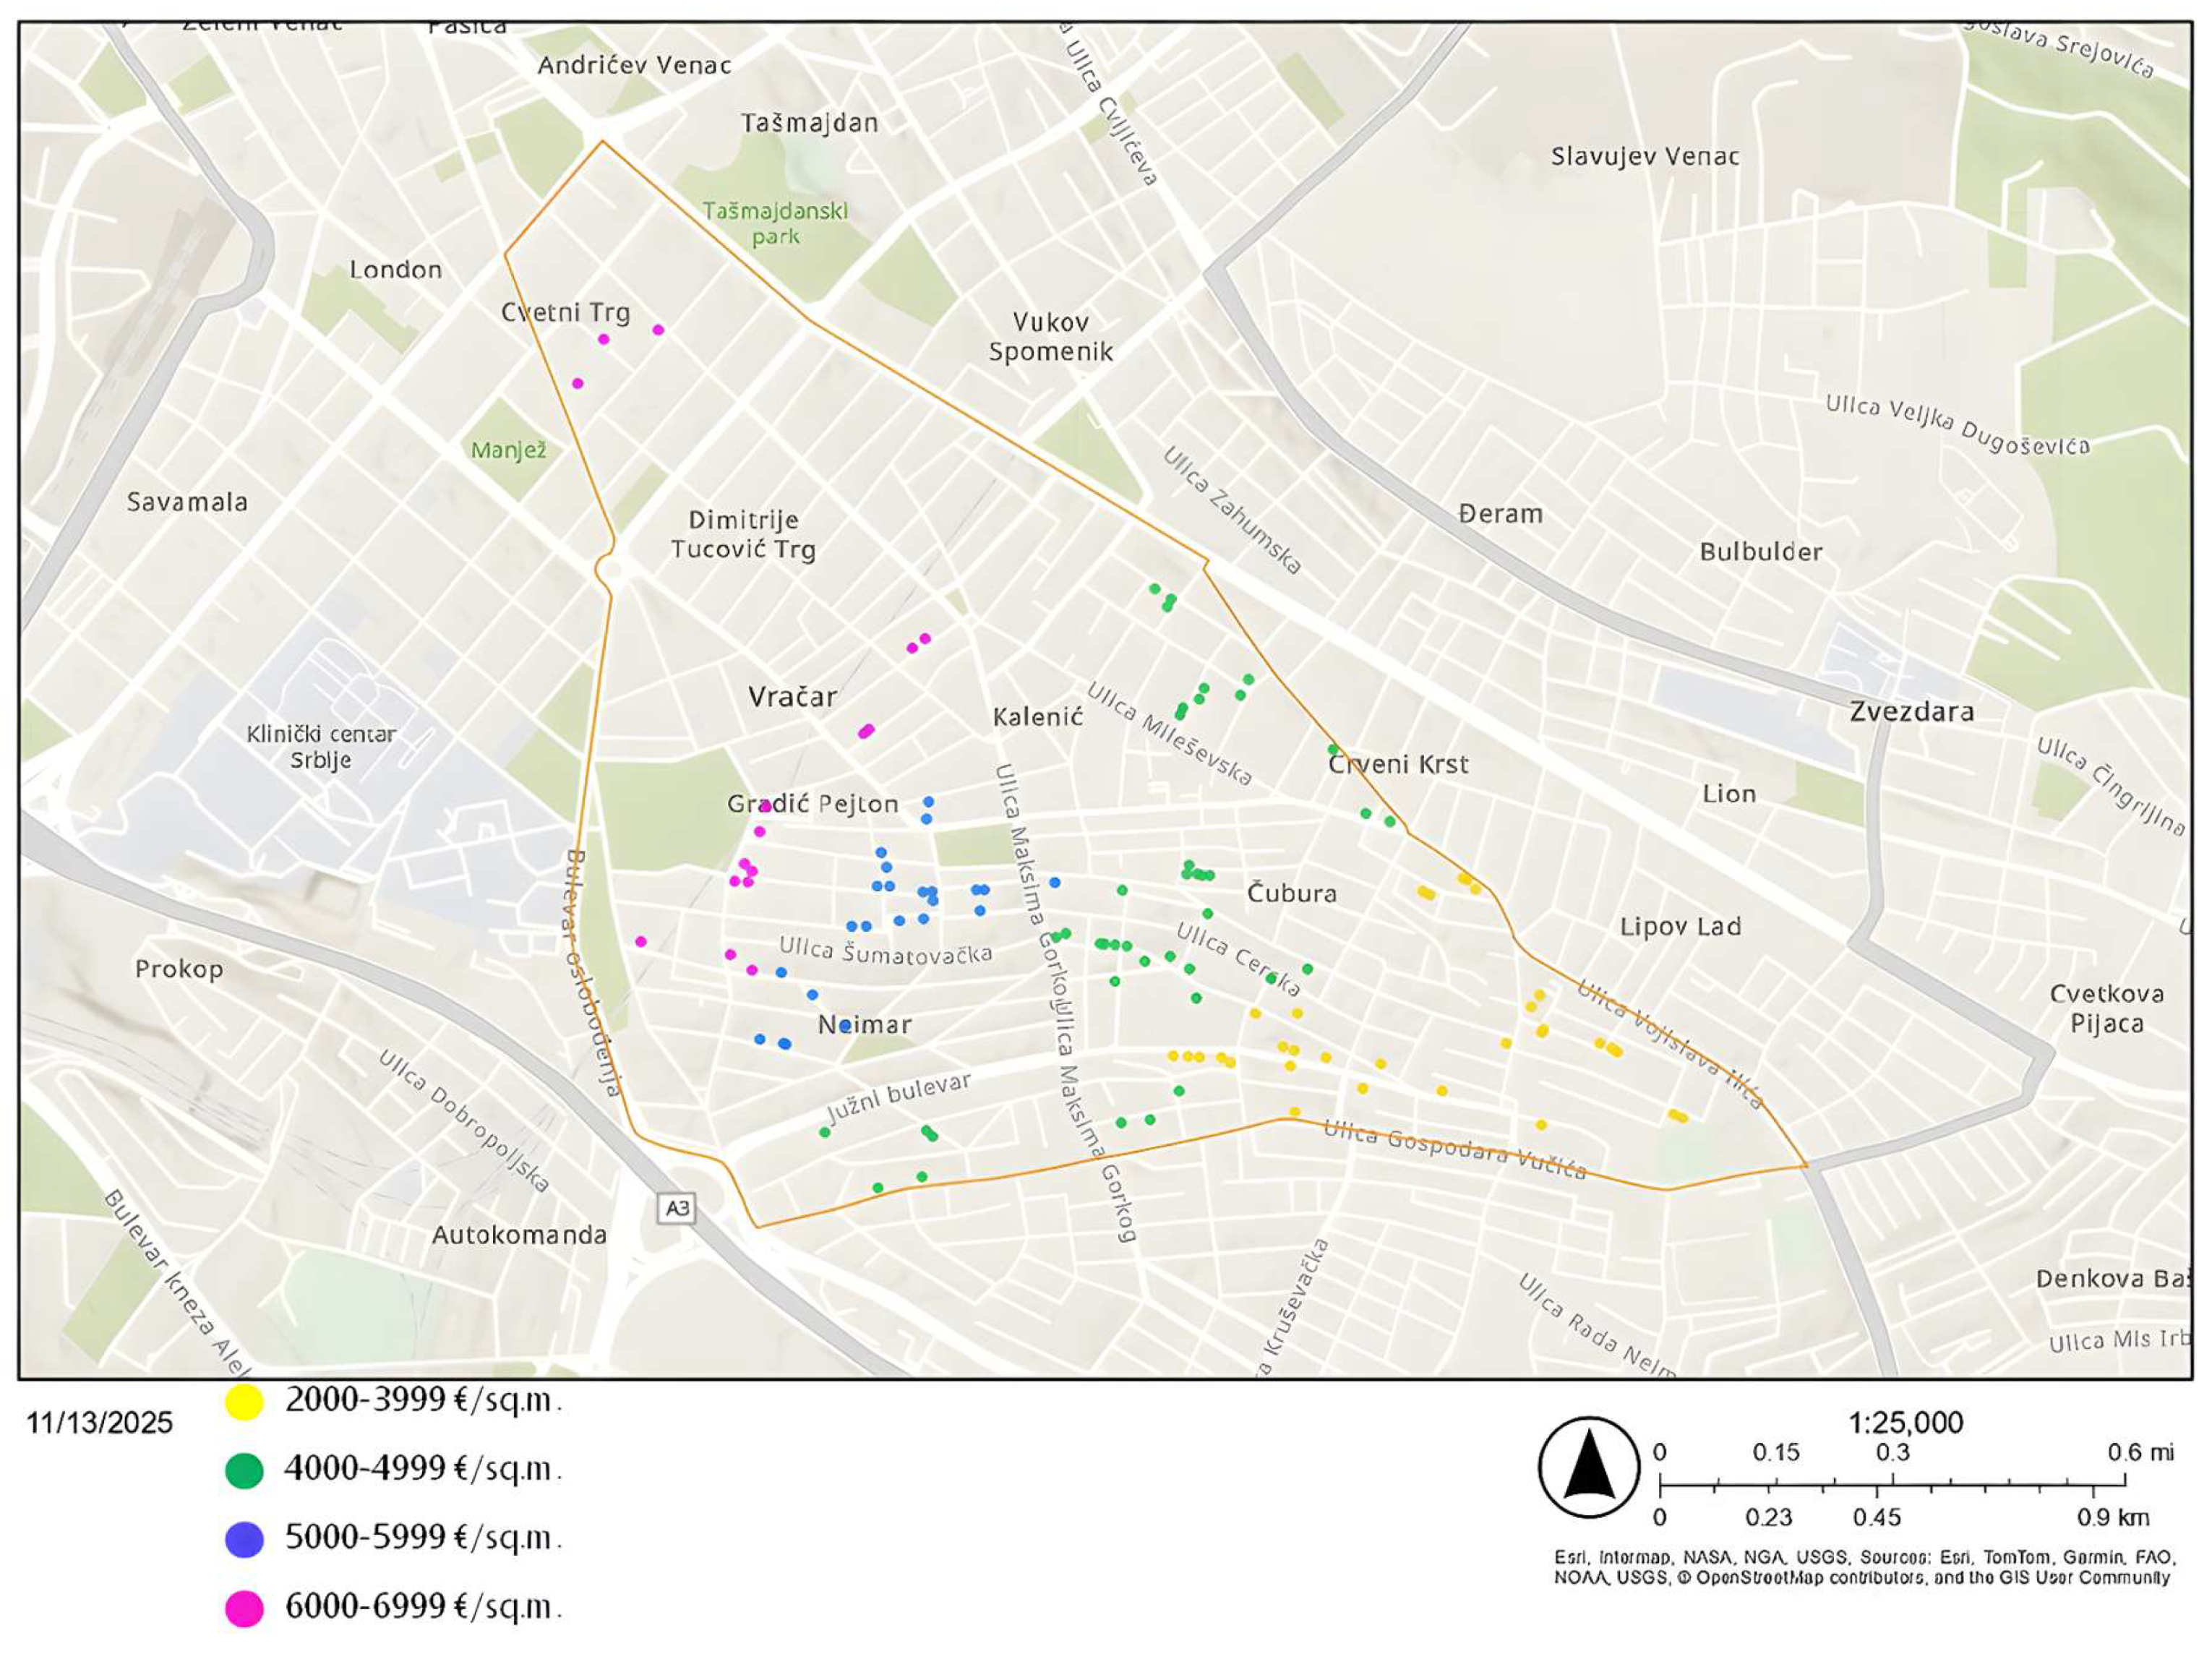The width and height of the screenshot is (2212, 1654).
Task: Click the A3 highway shield marker
Action: [677, 1208]
